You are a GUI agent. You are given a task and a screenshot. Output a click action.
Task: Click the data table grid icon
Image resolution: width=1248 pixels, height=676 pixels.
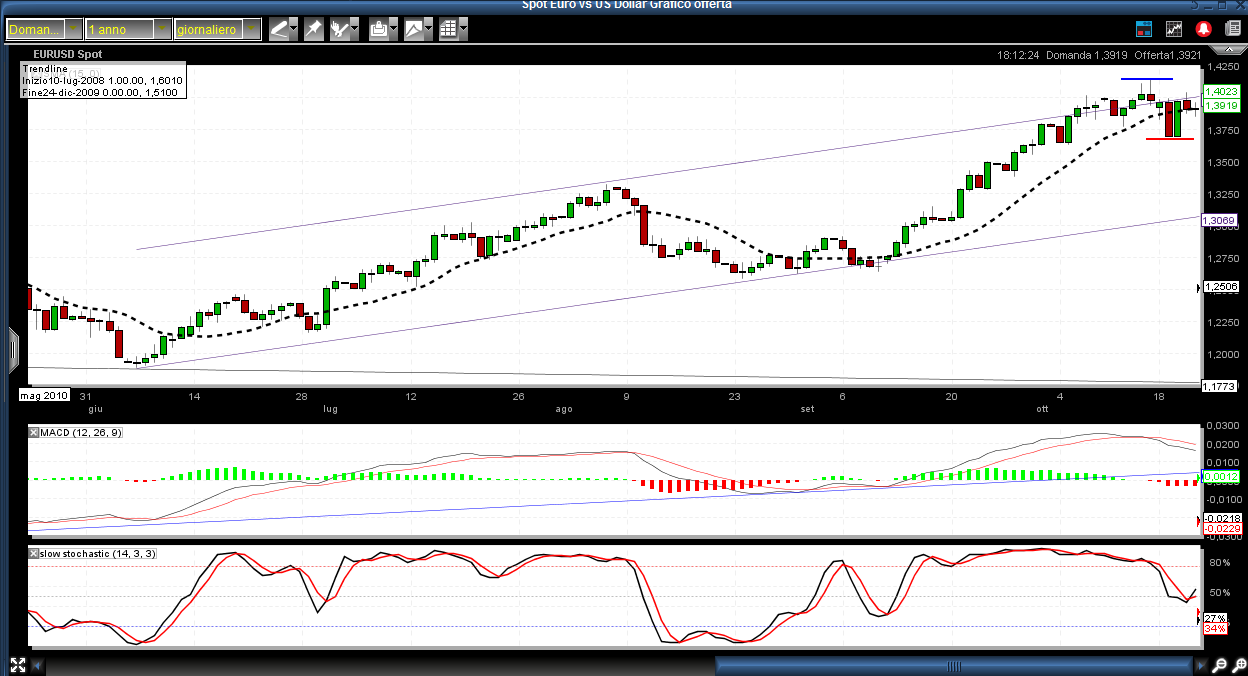pos(449,30)
